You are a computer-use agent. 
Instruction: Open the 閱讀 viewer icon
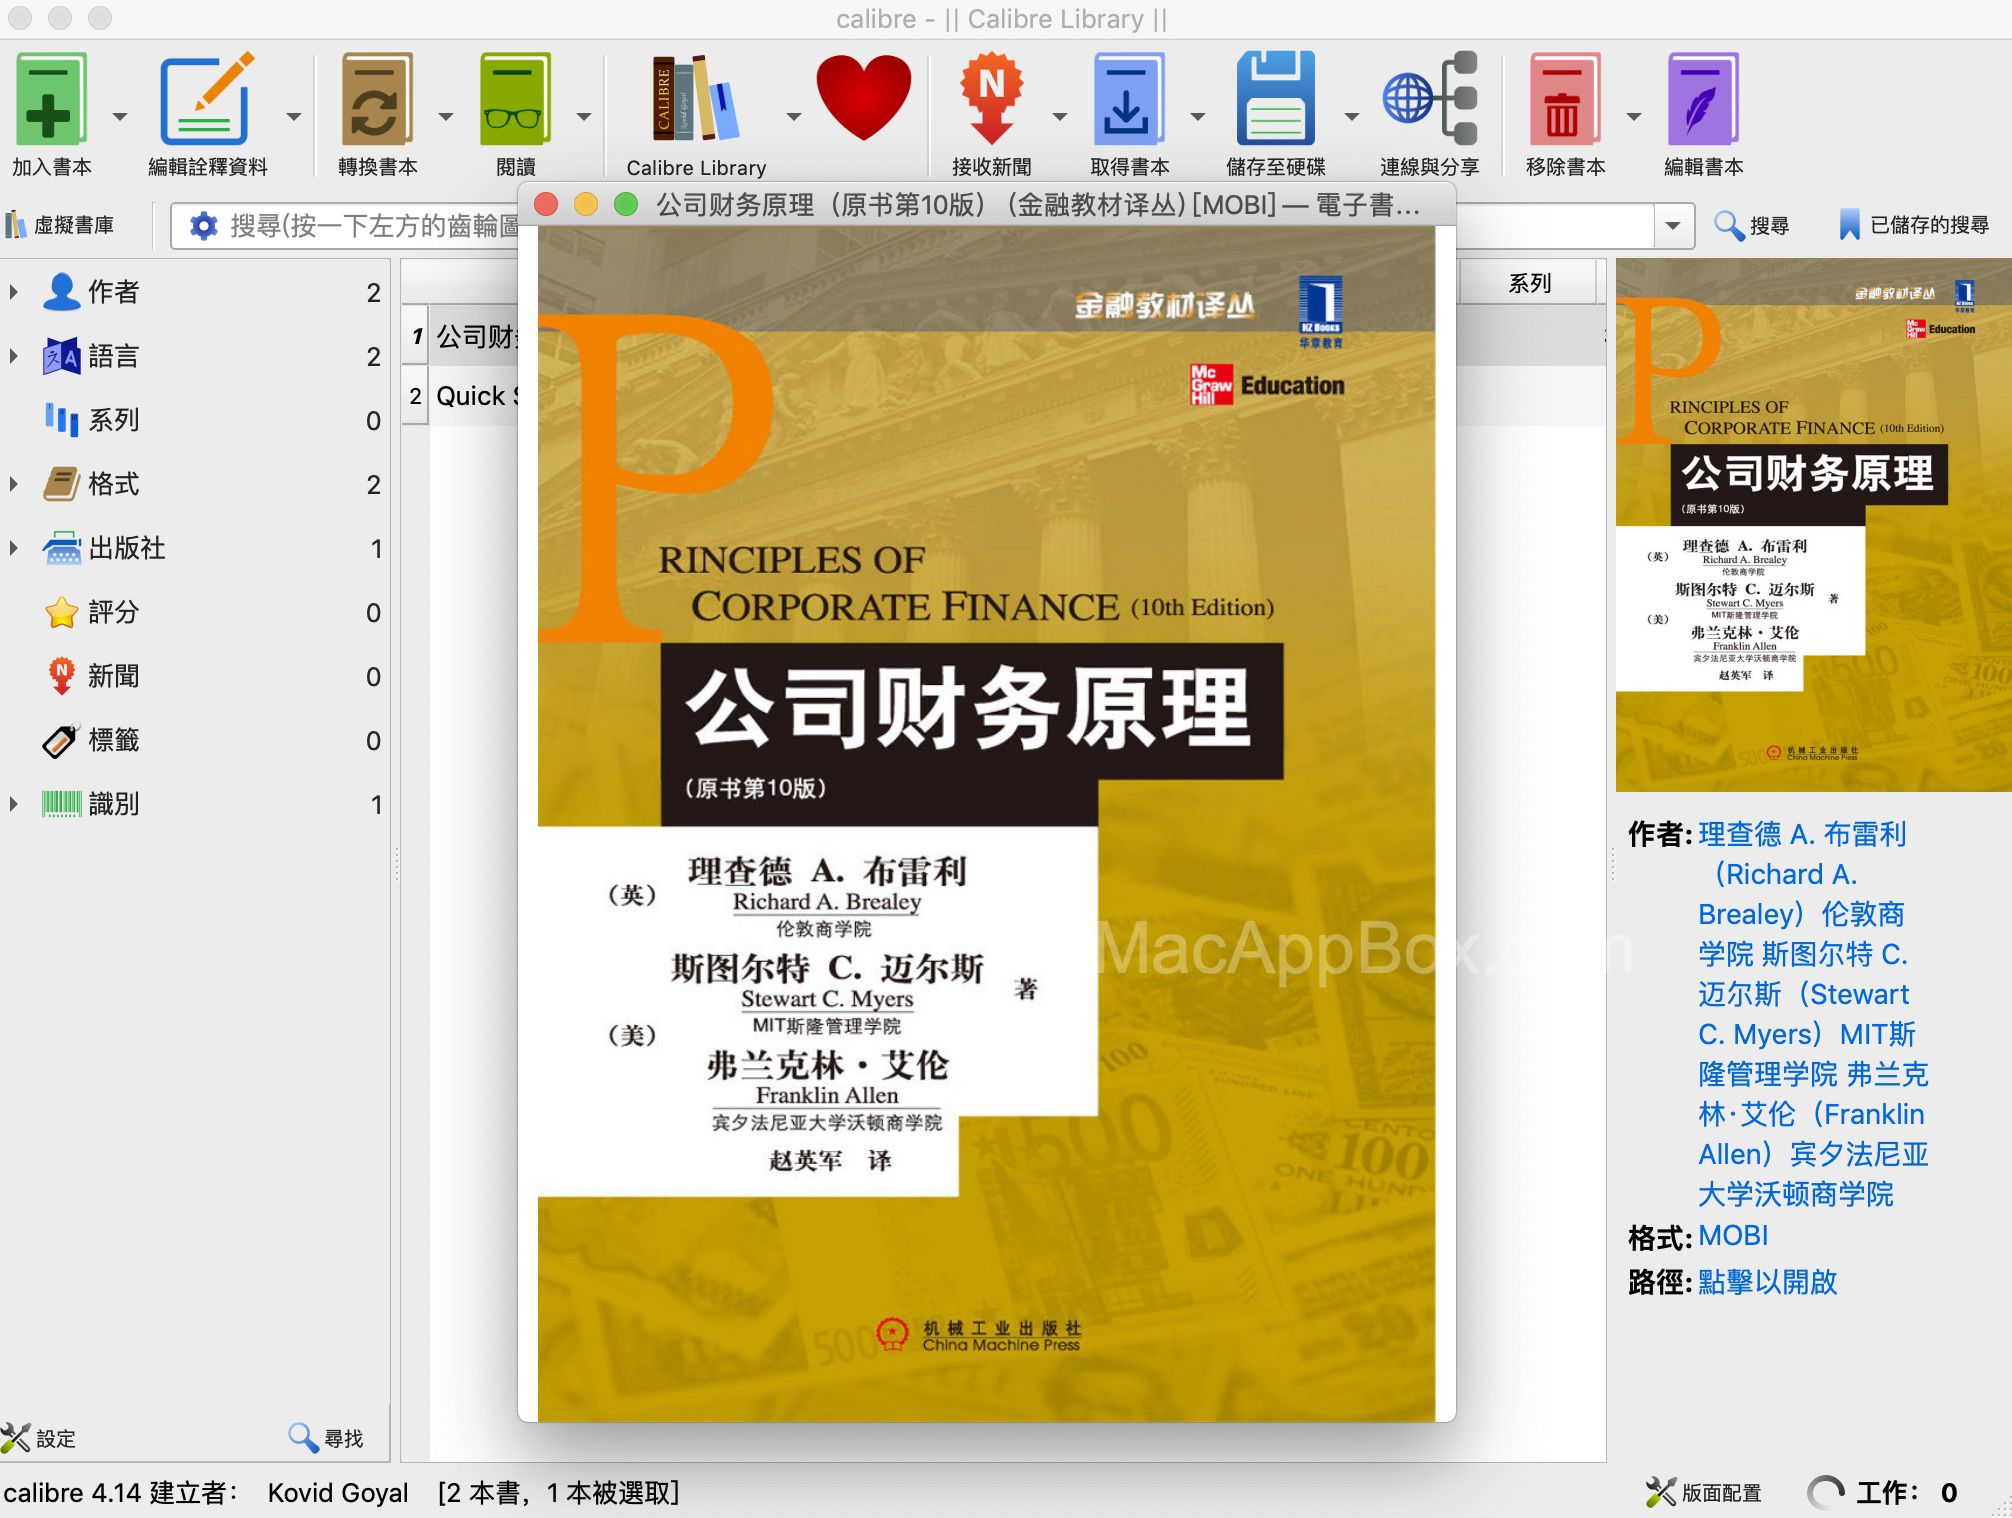click(515, 100)
